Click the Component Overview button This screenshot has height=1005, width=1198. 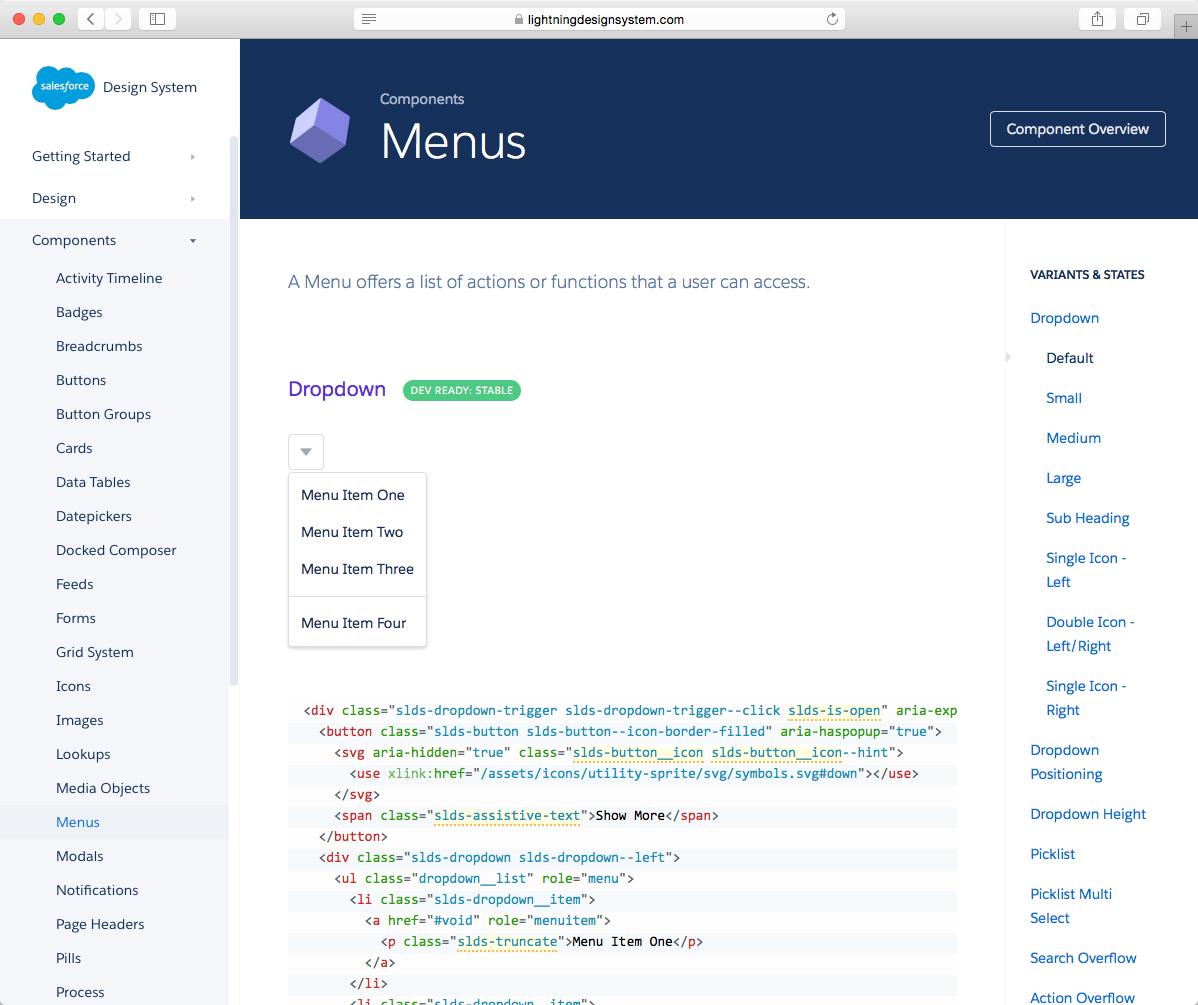[1077, 129]
